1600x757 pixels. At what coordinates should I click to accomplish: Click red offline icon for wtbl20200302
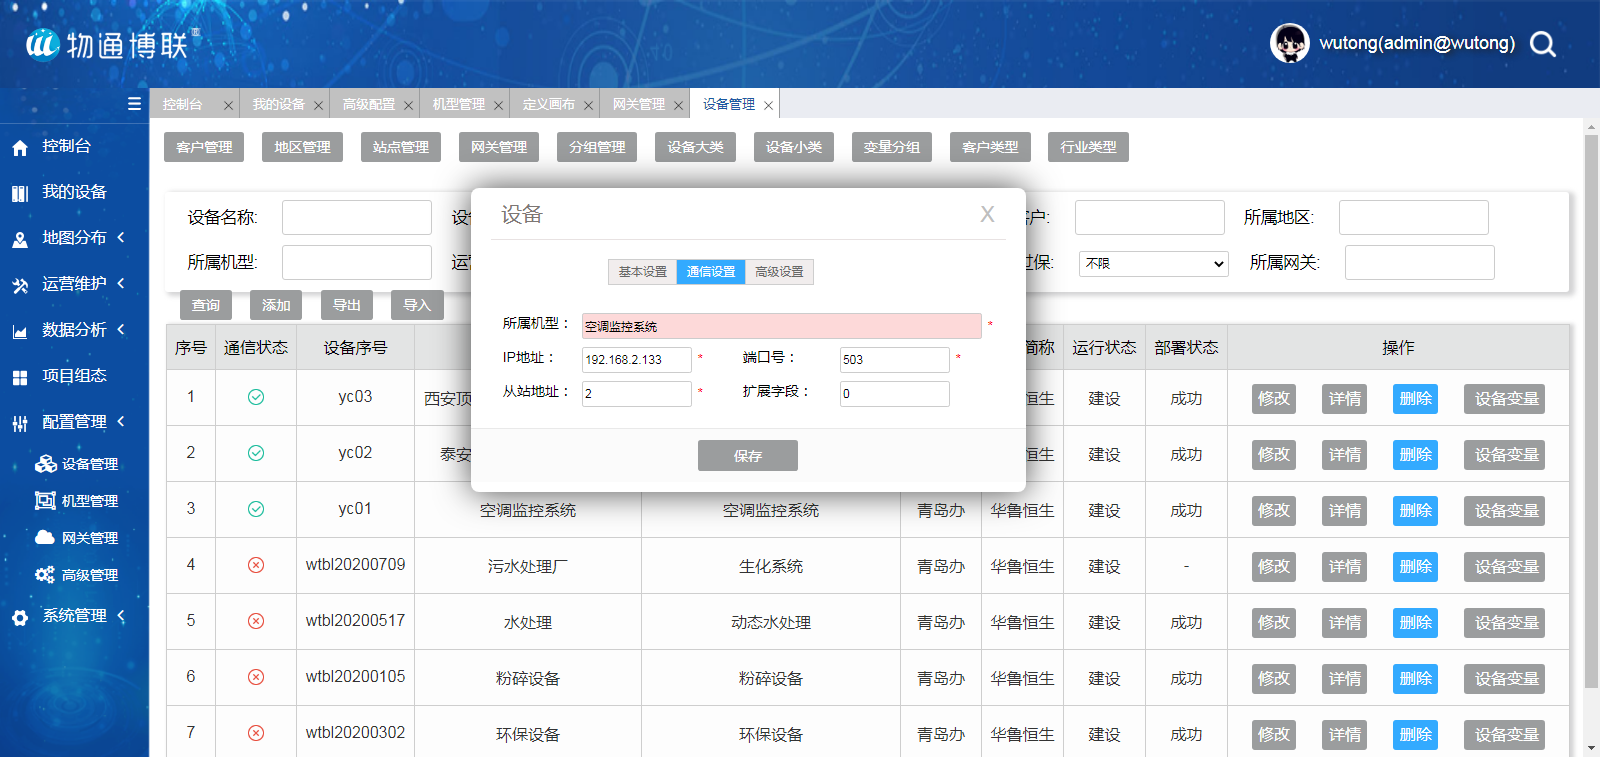[x=256, y=733]
